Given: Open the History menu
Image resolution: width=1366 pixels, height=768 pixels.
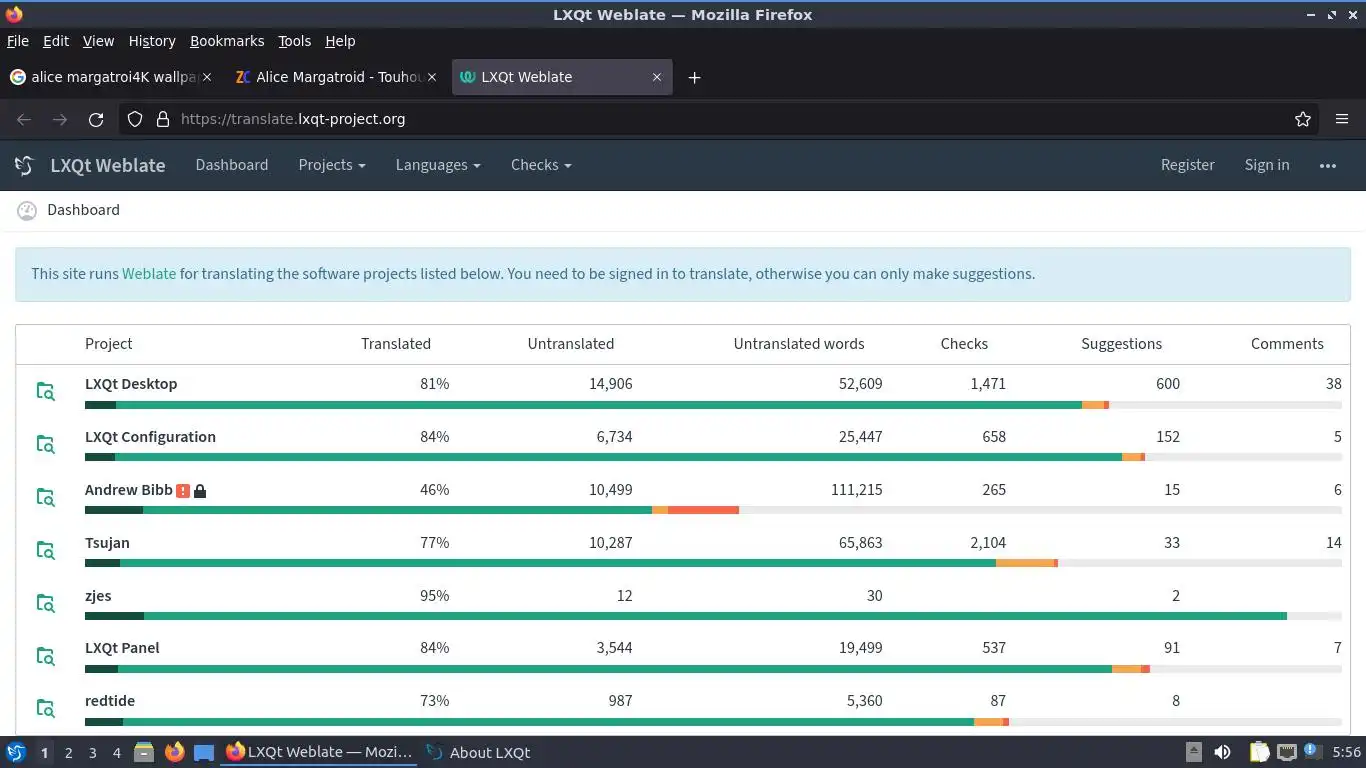Looking at the screenshot, I should click(x=152, y=41).
